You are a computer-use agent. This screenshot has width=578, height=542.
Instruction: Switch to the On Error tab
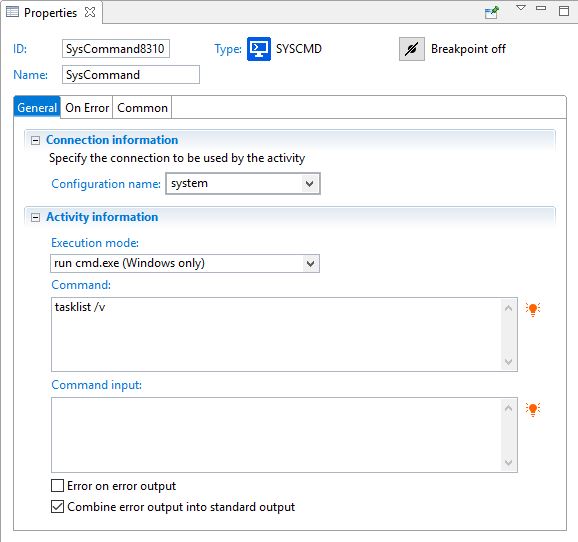coord(87,108)
